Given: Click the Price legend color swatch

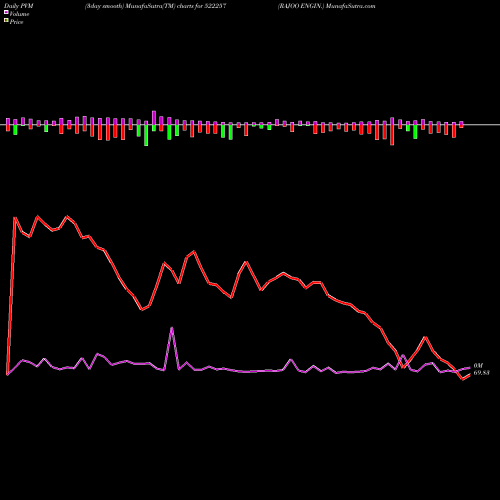Looking at the screenshot, I should pyautogui.click(x=6, y=21).
